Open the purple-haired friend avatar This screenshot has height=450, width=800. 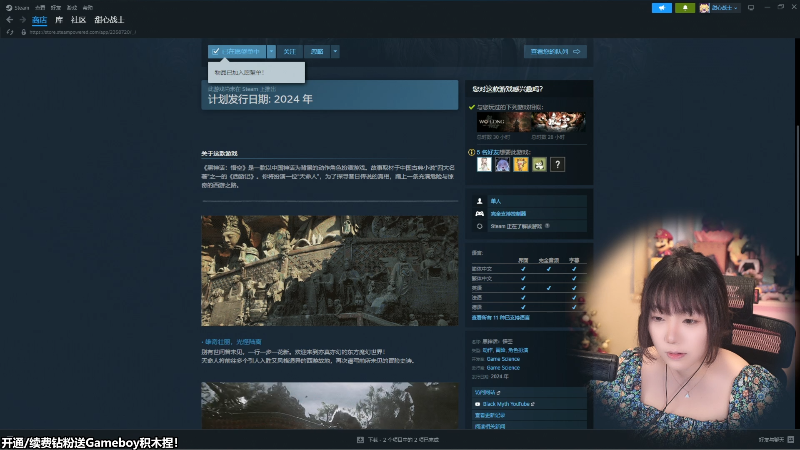tap(503, 164)
